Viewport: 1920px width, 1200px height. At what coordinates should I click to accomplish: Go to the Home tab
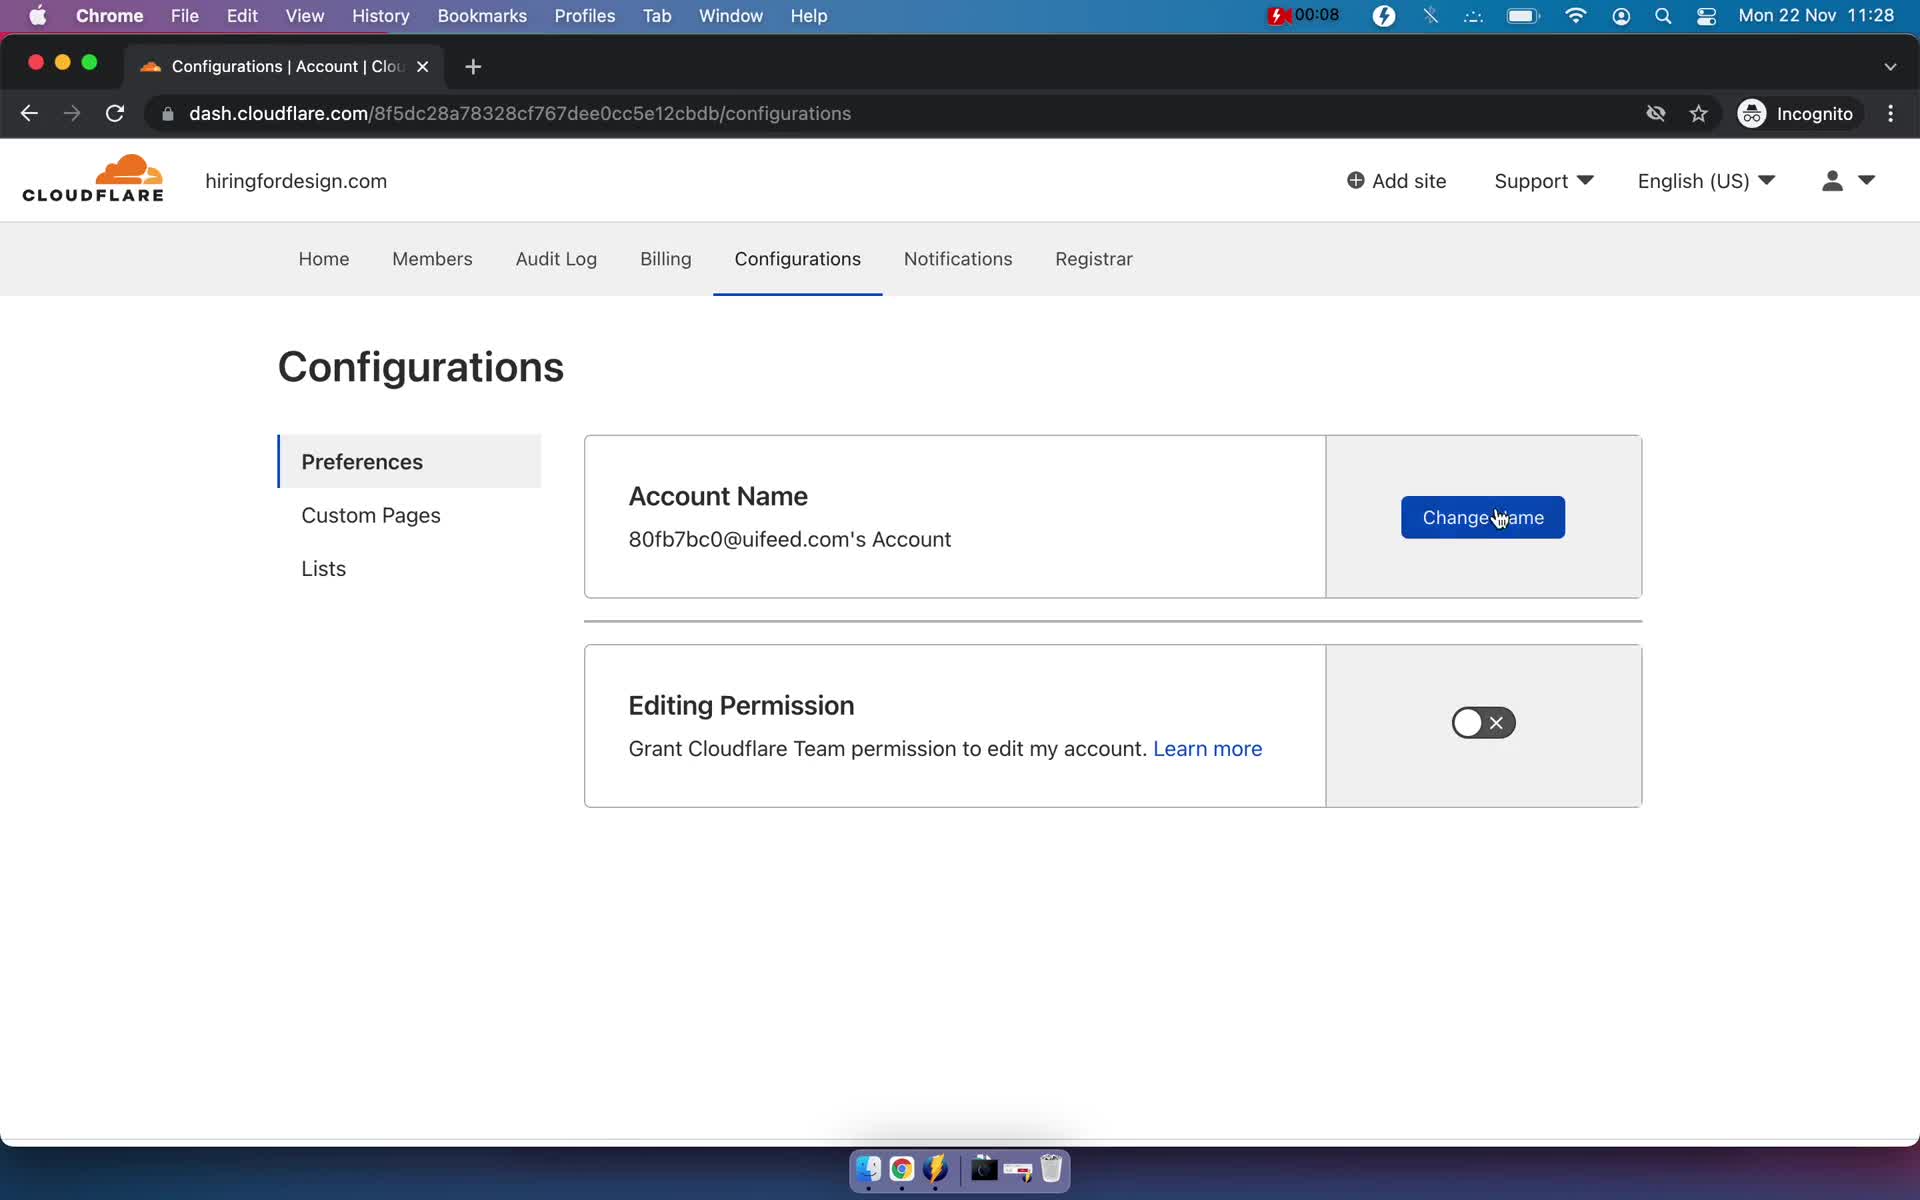pyautogui.click(x=324, y=259)
